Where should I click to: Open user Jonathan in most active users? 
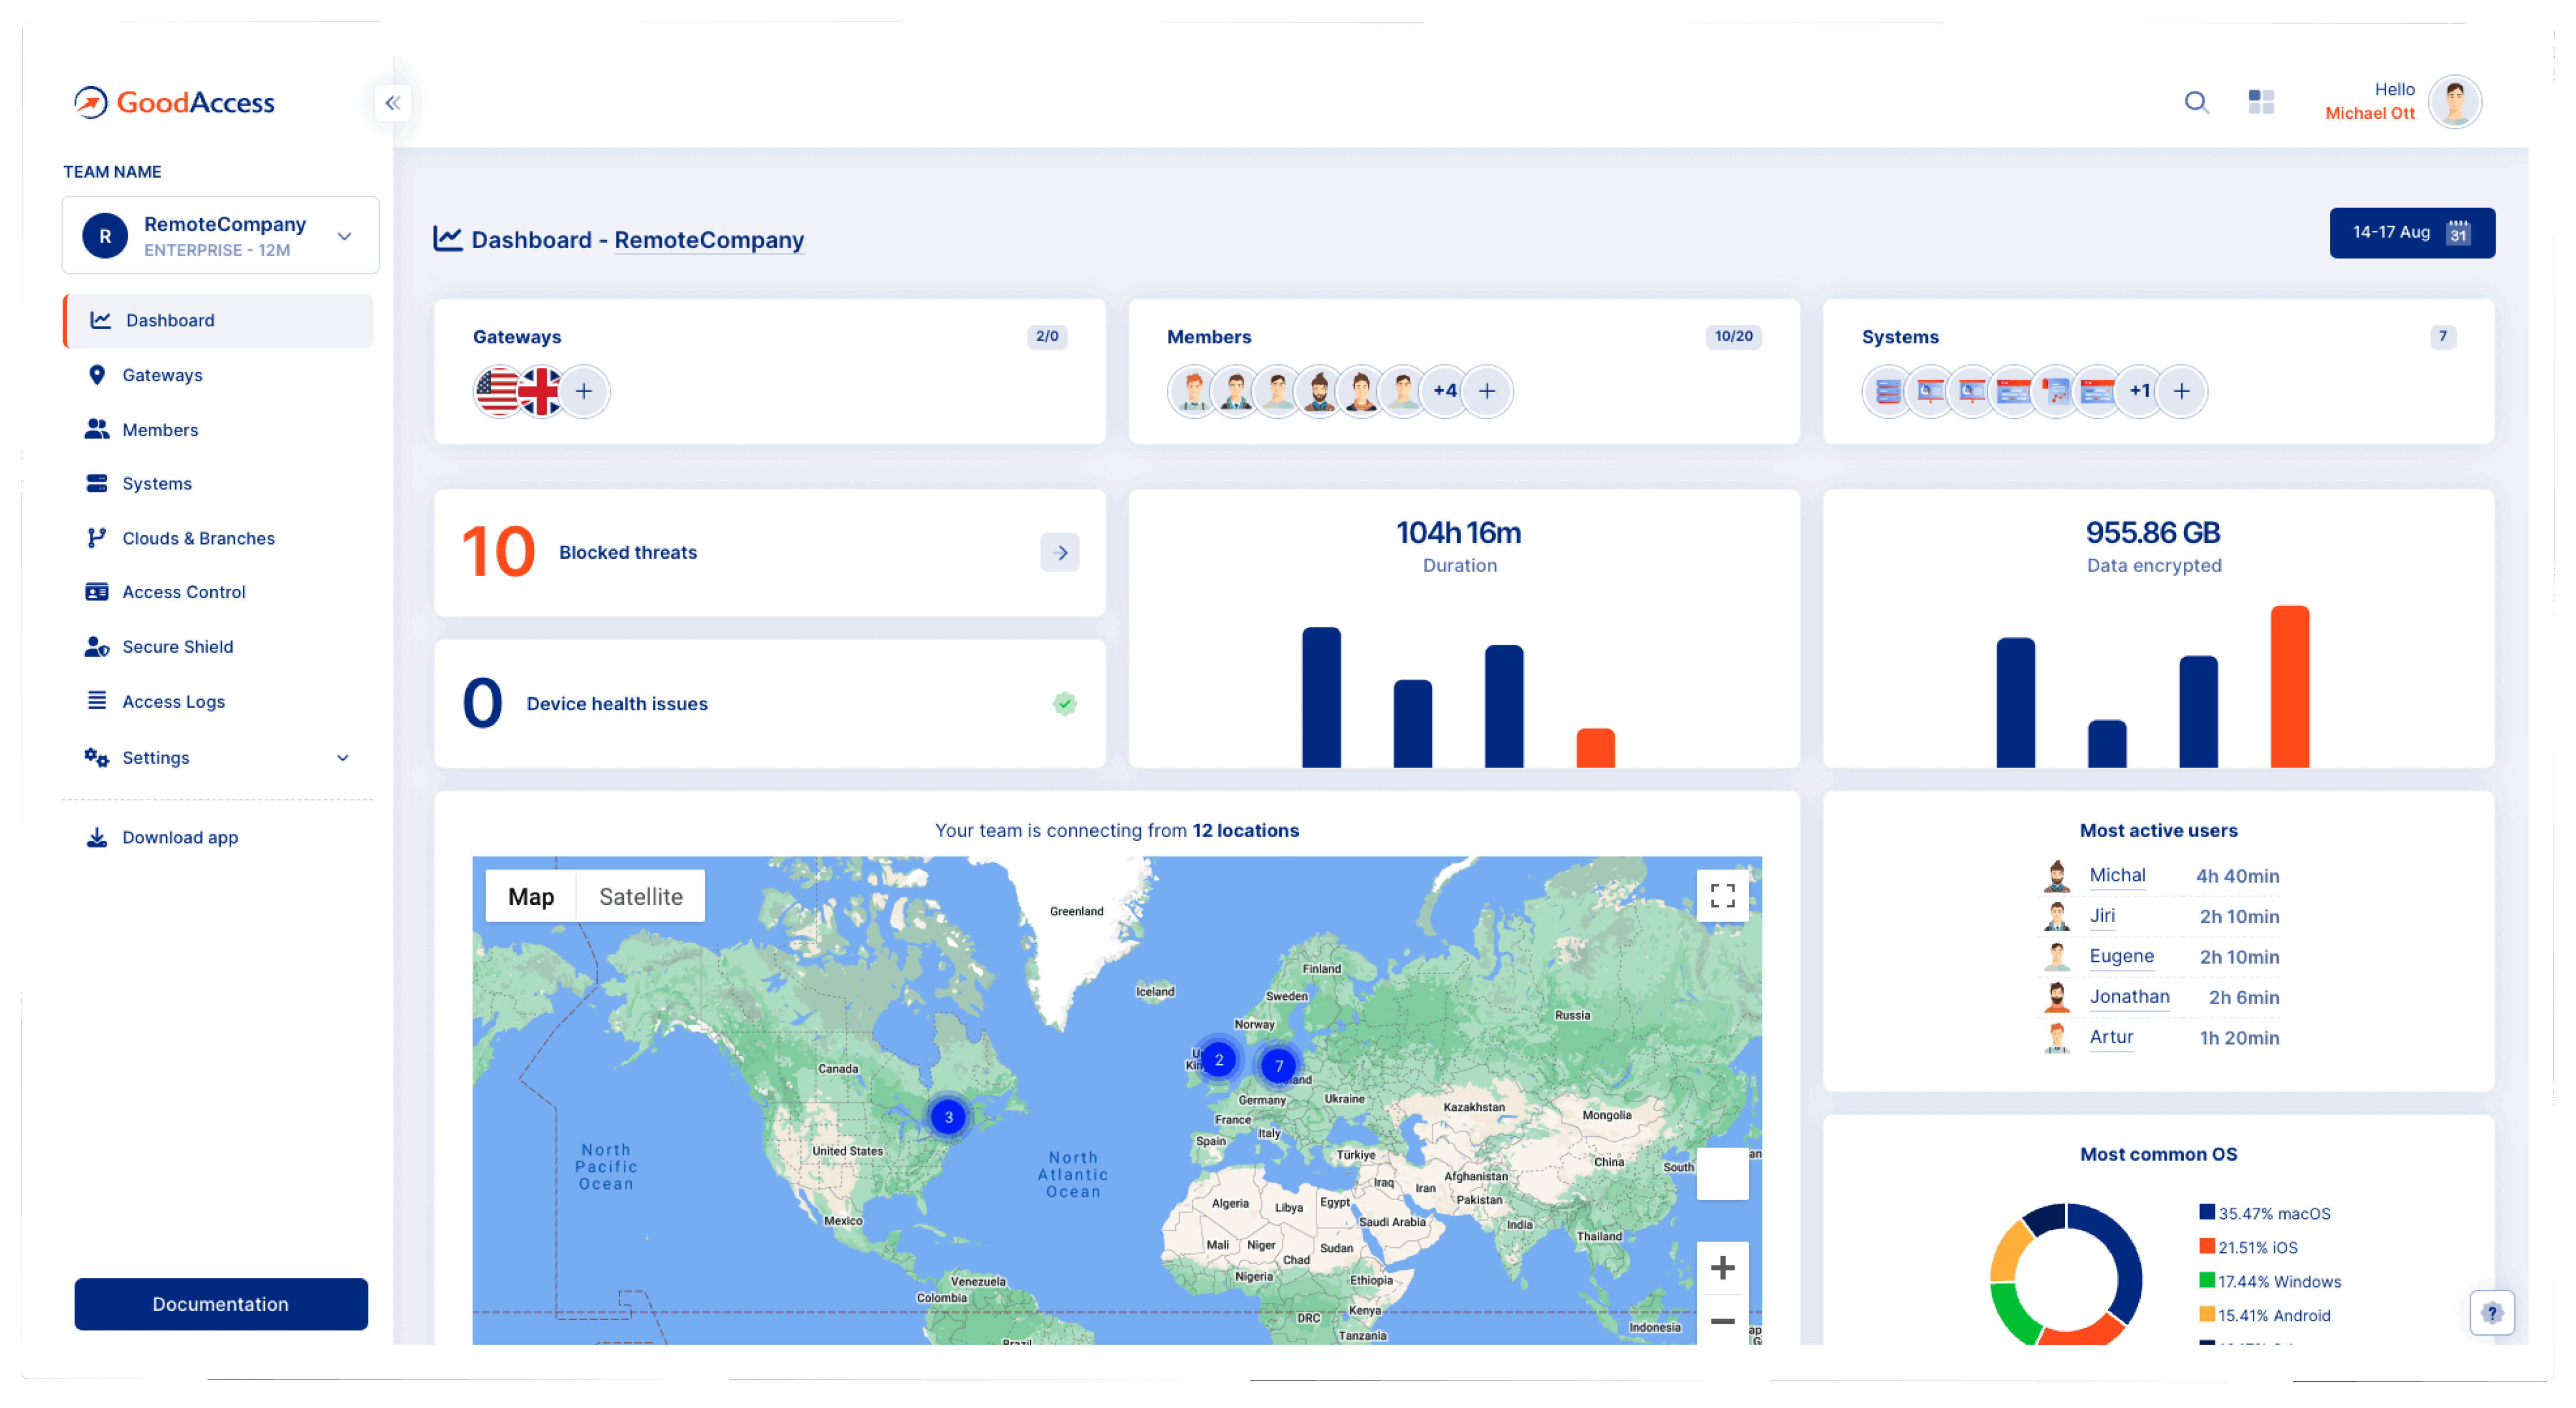(x=2129, y=997)
